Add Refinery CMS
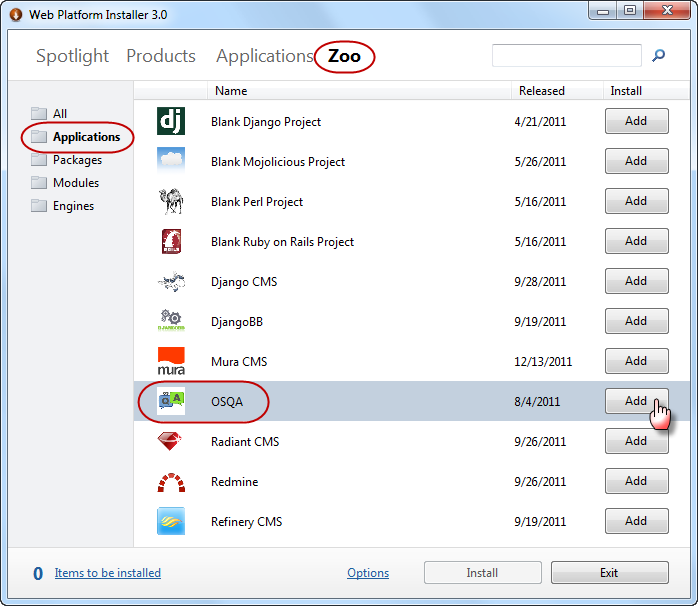The height and width of the screenshot is (606, 698). click(x=637, y=521)
